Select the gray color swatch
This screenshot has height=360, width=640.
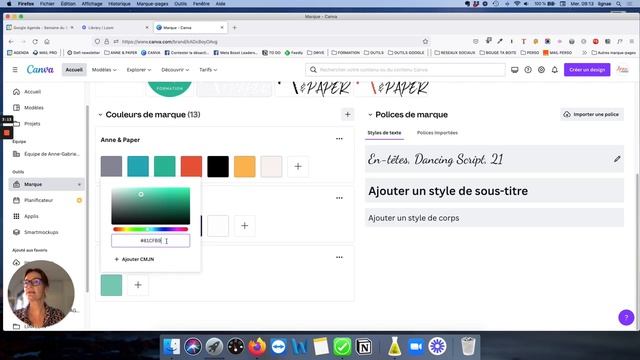pyautogui.click(x=111, y=167)
